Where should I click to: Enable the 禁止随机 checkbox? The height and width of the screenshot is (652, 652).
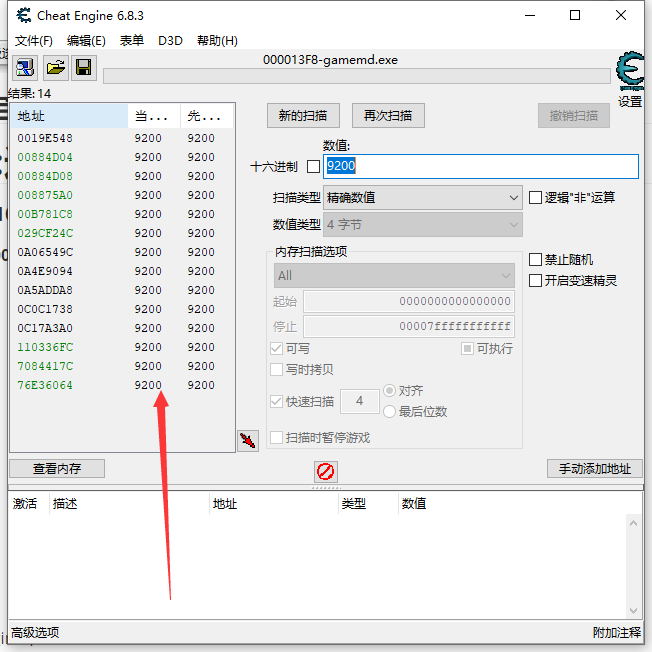coord(536,260)
